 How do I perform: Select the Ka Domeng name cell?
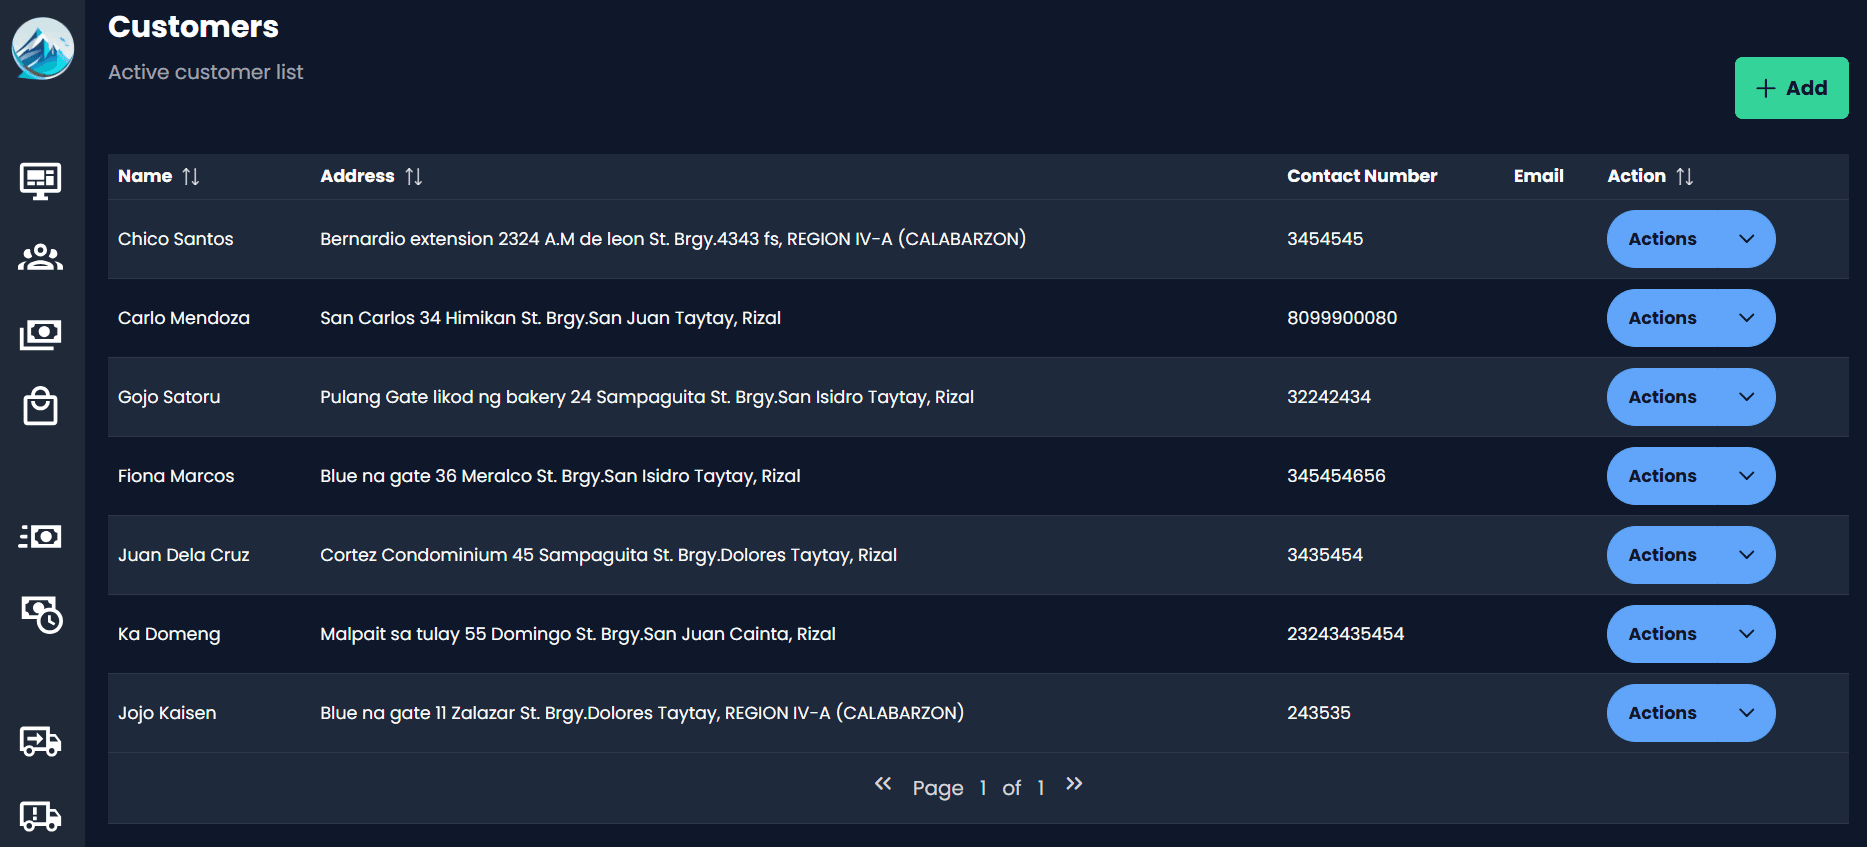click(169, 634)
